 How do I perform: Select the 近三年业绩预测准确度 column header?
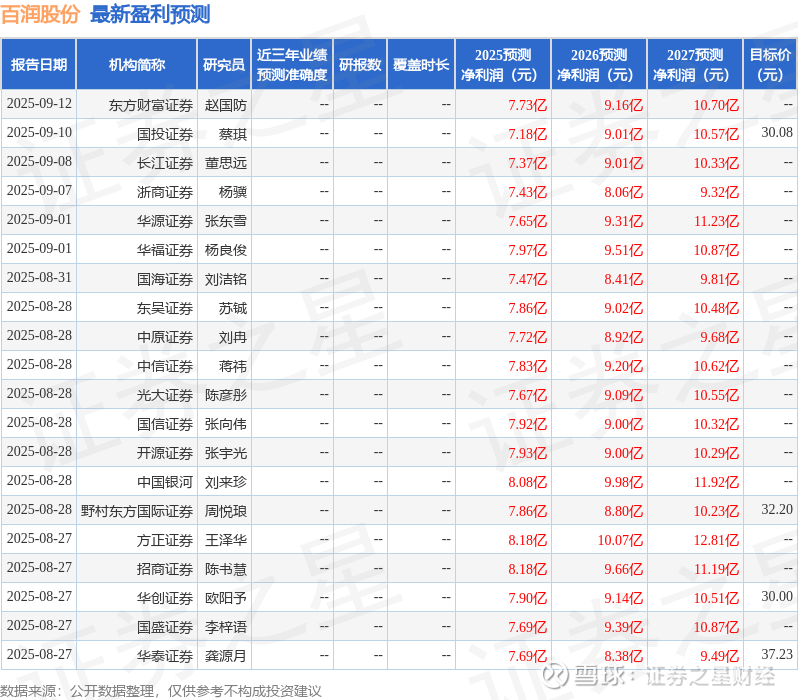click(x=292, y=65)
